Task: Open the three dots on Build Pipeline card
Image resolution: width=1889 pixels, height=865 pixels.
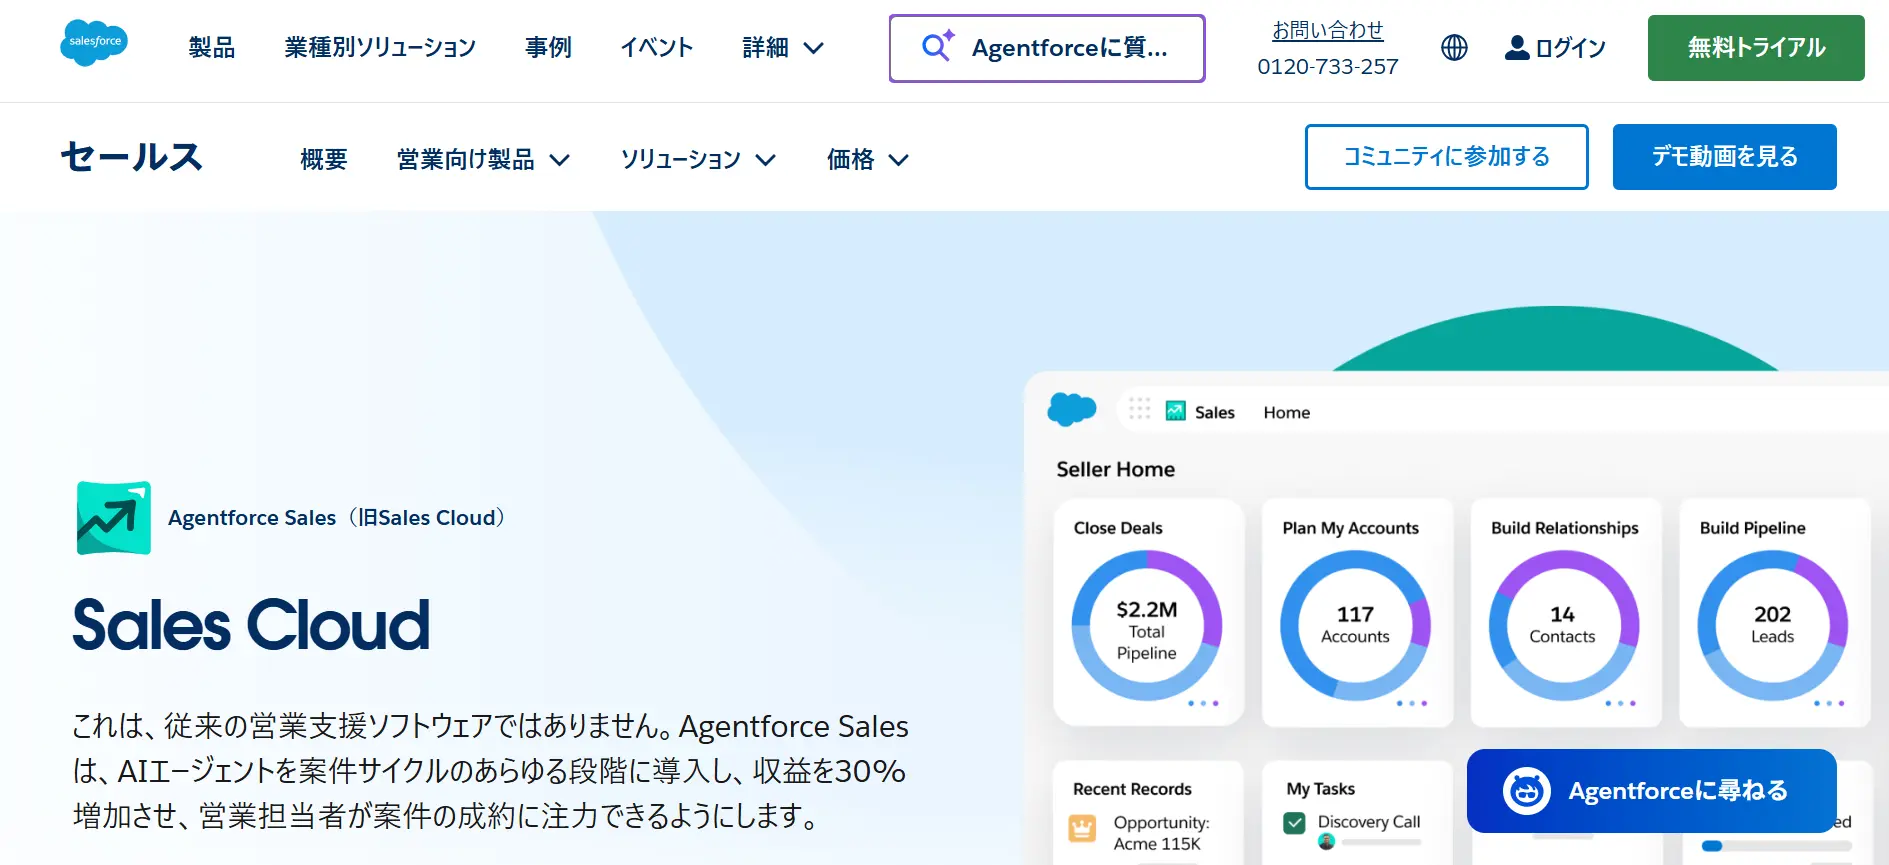Action: point(1829,703)
